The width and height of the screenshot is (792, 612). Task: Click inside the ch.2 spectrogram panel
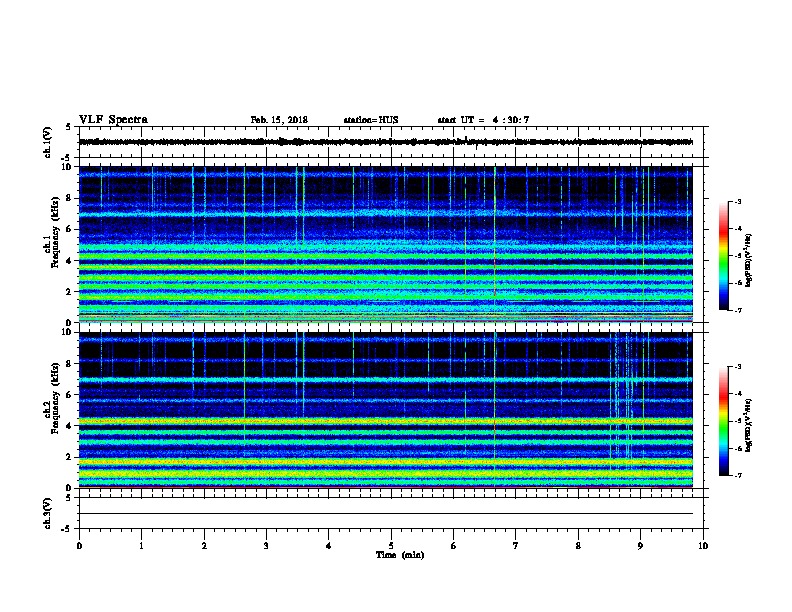(x=386, y=410)
